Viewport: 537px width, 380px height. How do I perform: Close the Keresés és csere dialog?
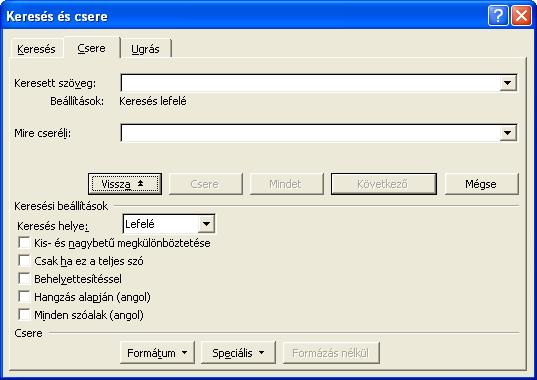(521, 16)
